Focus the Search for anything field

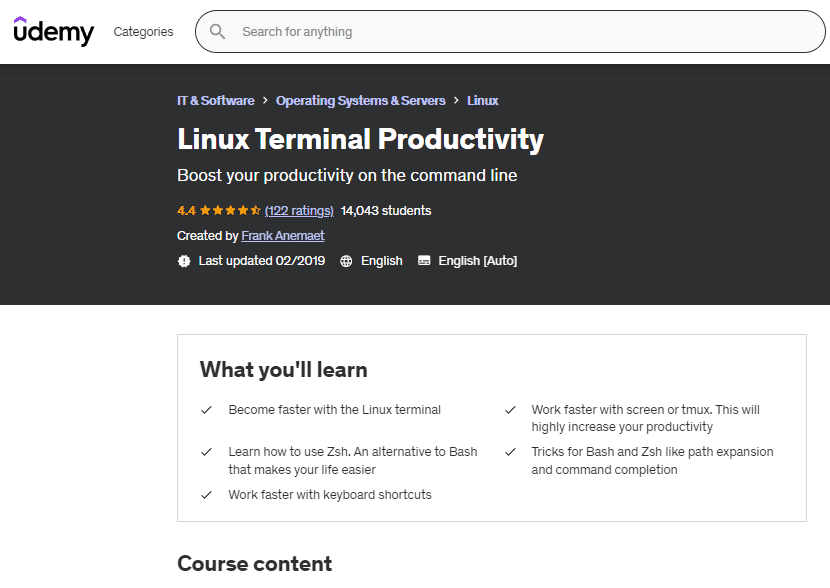click(x=520, y=32)
